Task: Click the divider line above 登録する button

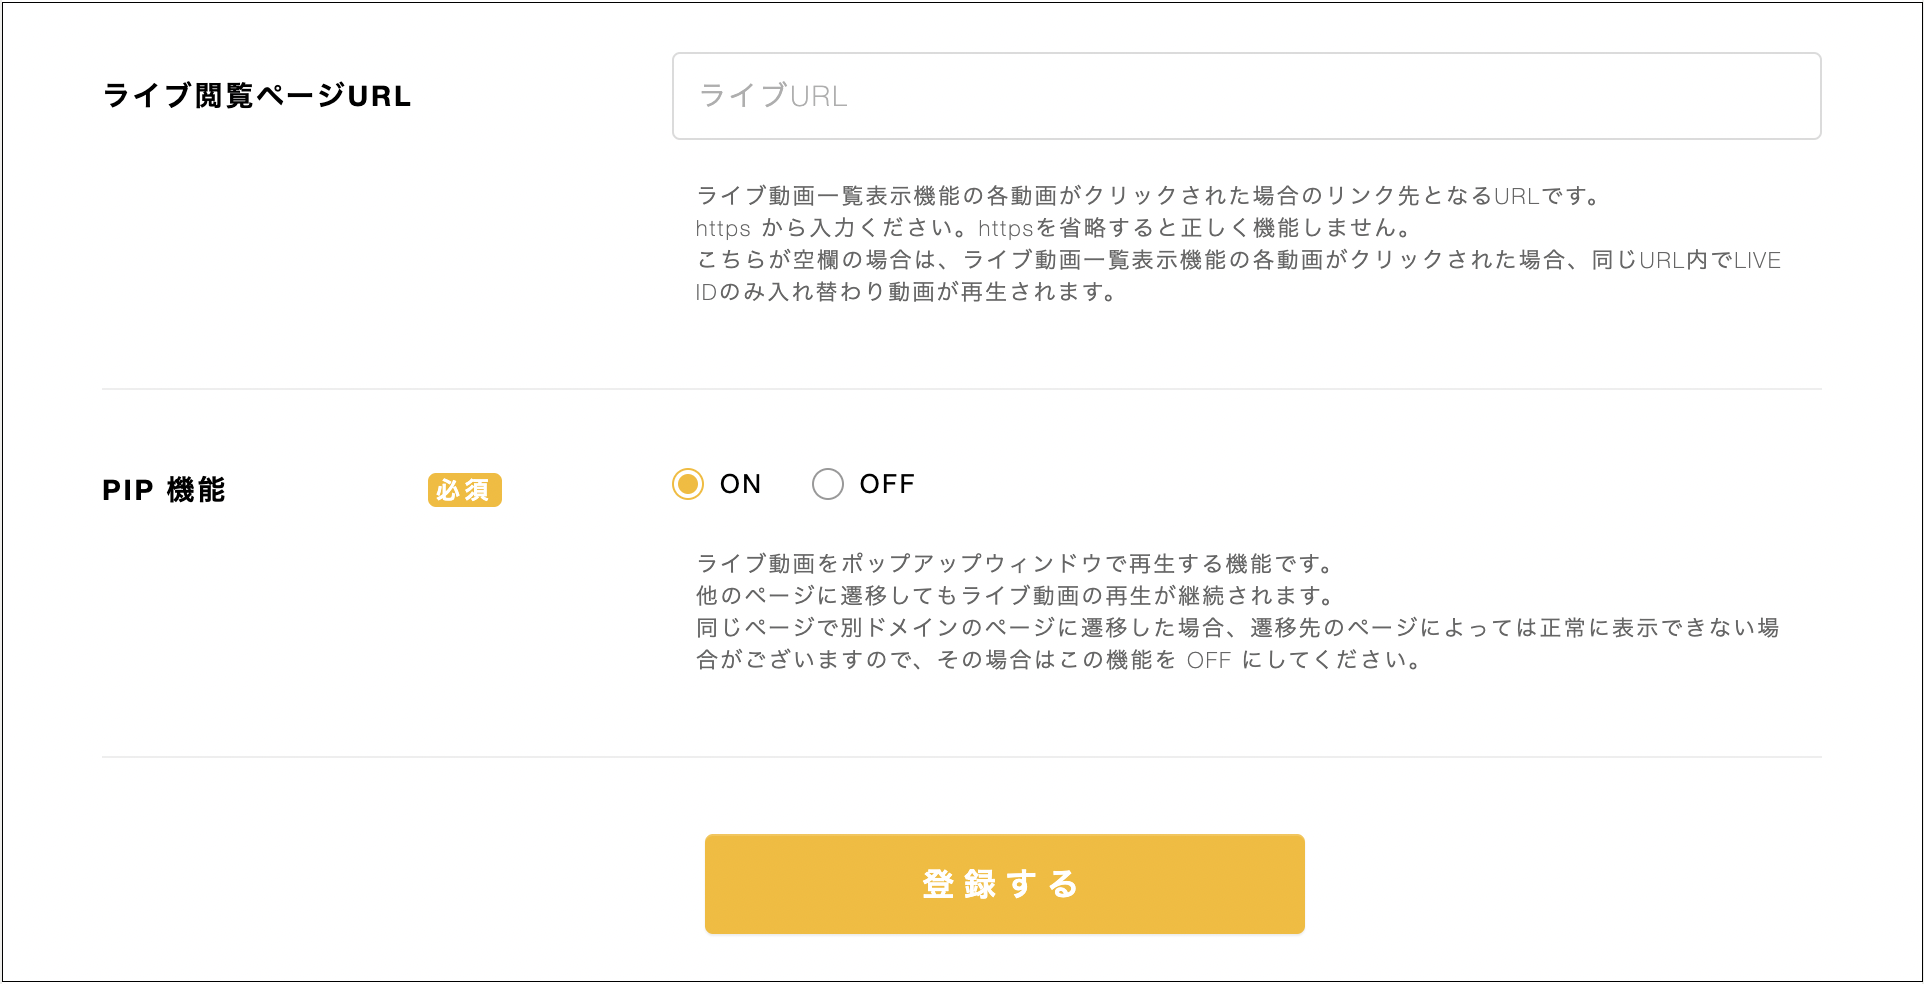Action: coord(962,757)
